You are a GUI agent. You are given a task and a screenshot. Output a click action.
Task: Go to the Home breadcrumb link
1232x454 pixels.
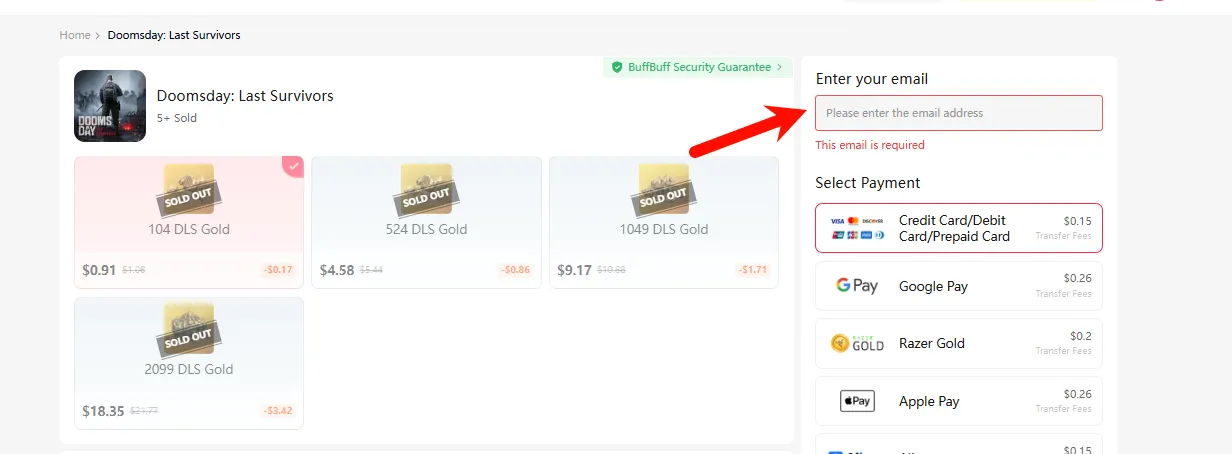pos(75,35)
